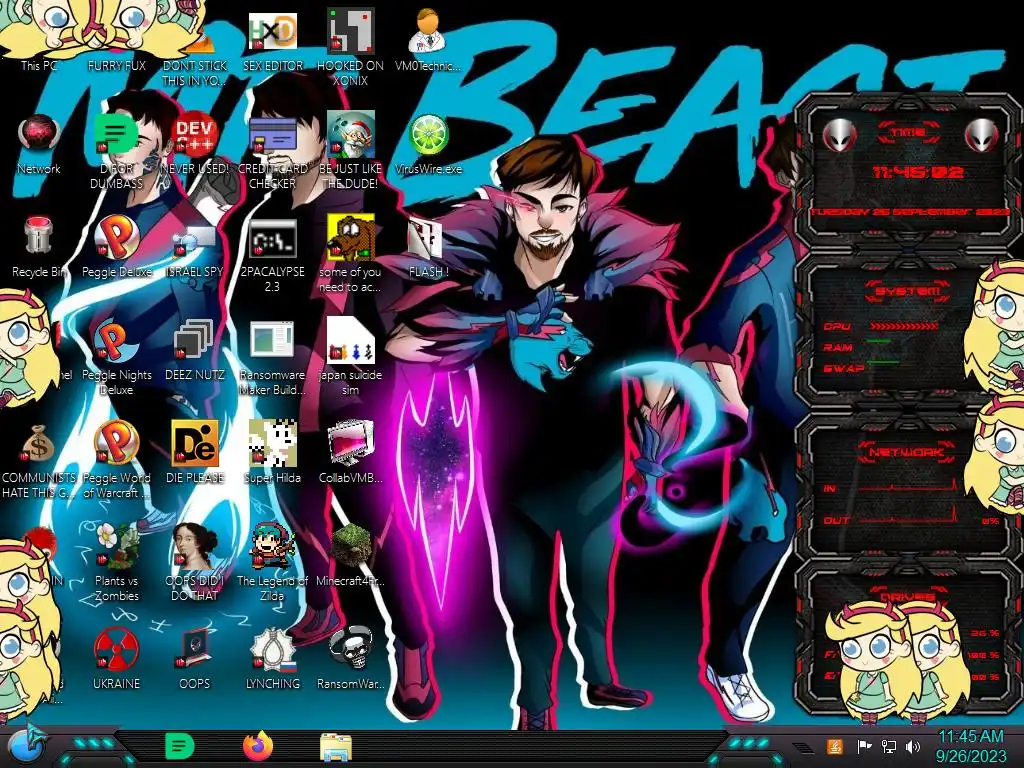Open the volume speaker tray icon

pos(913,746)
